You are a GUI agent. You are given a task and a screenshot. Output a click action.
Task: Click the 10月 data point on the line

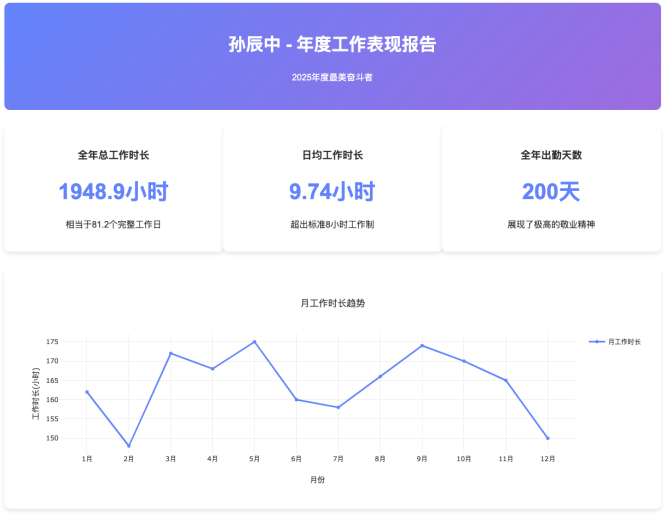coord(464,361)
